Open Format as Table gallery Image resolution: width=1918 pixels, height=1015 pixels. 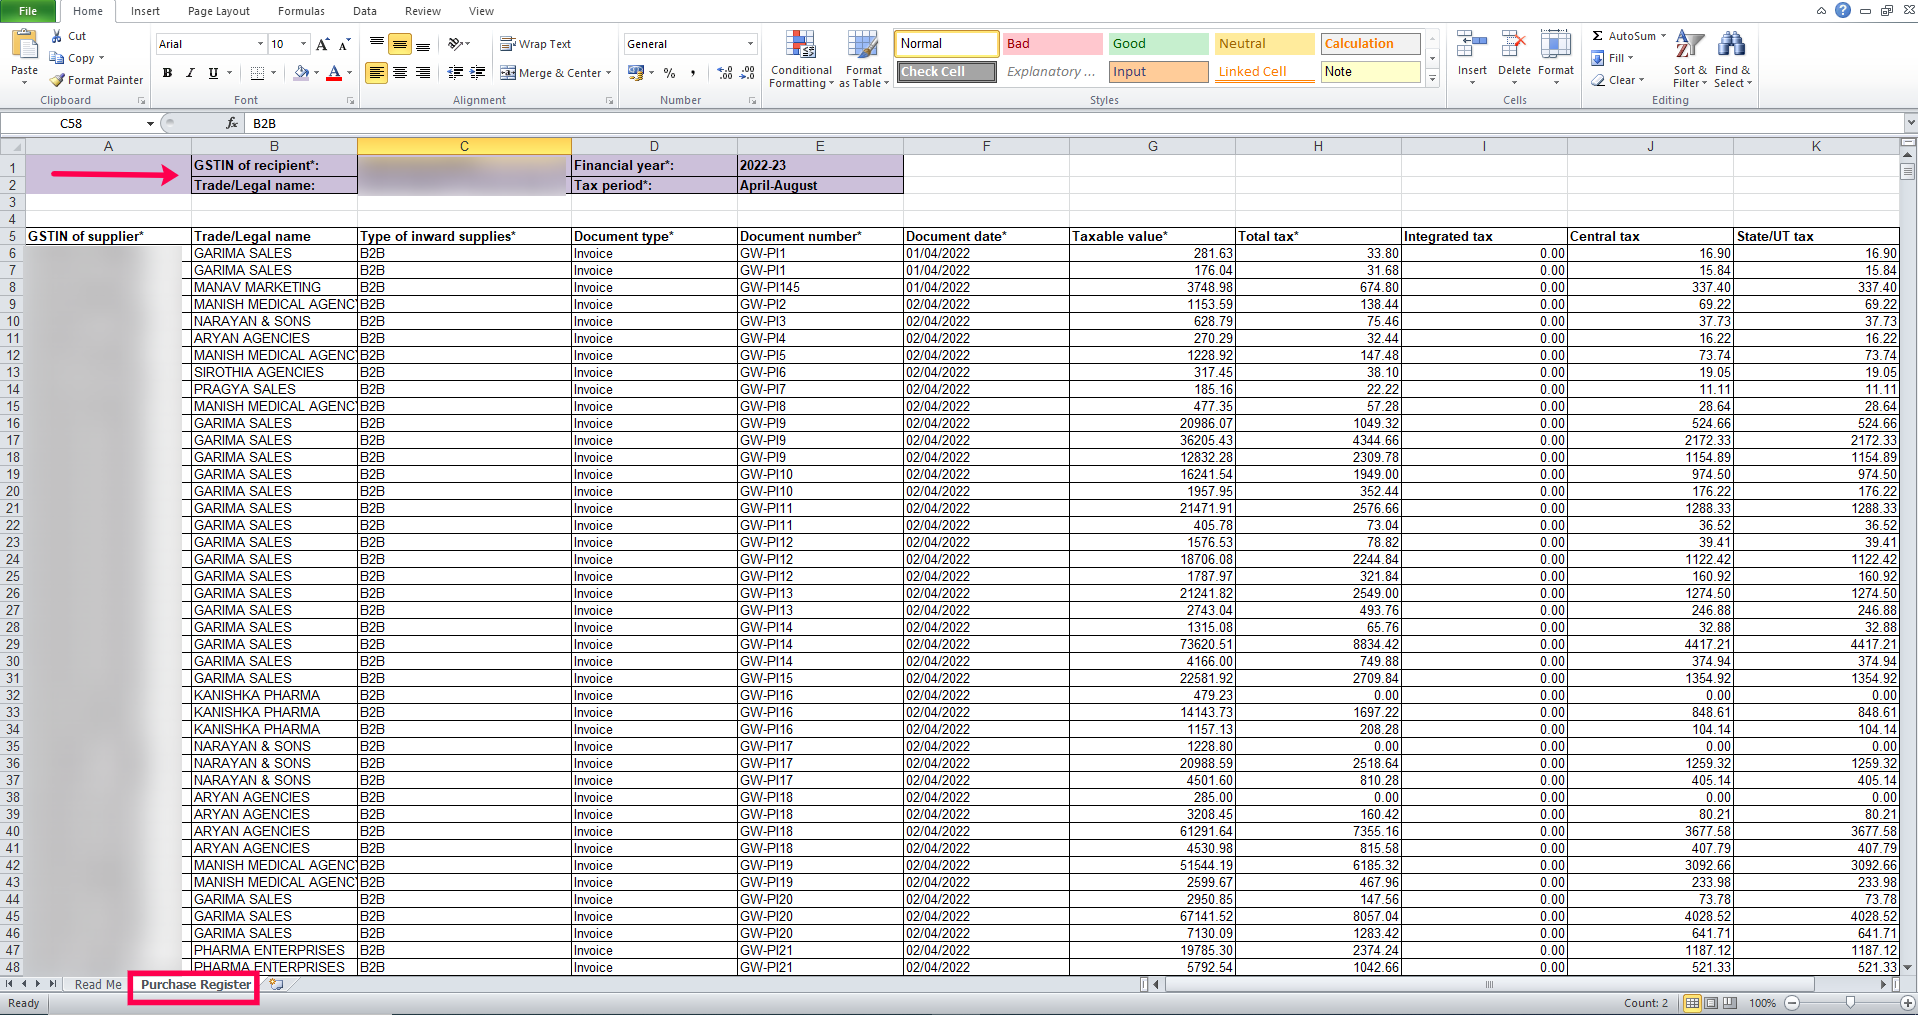click(864, 59)
